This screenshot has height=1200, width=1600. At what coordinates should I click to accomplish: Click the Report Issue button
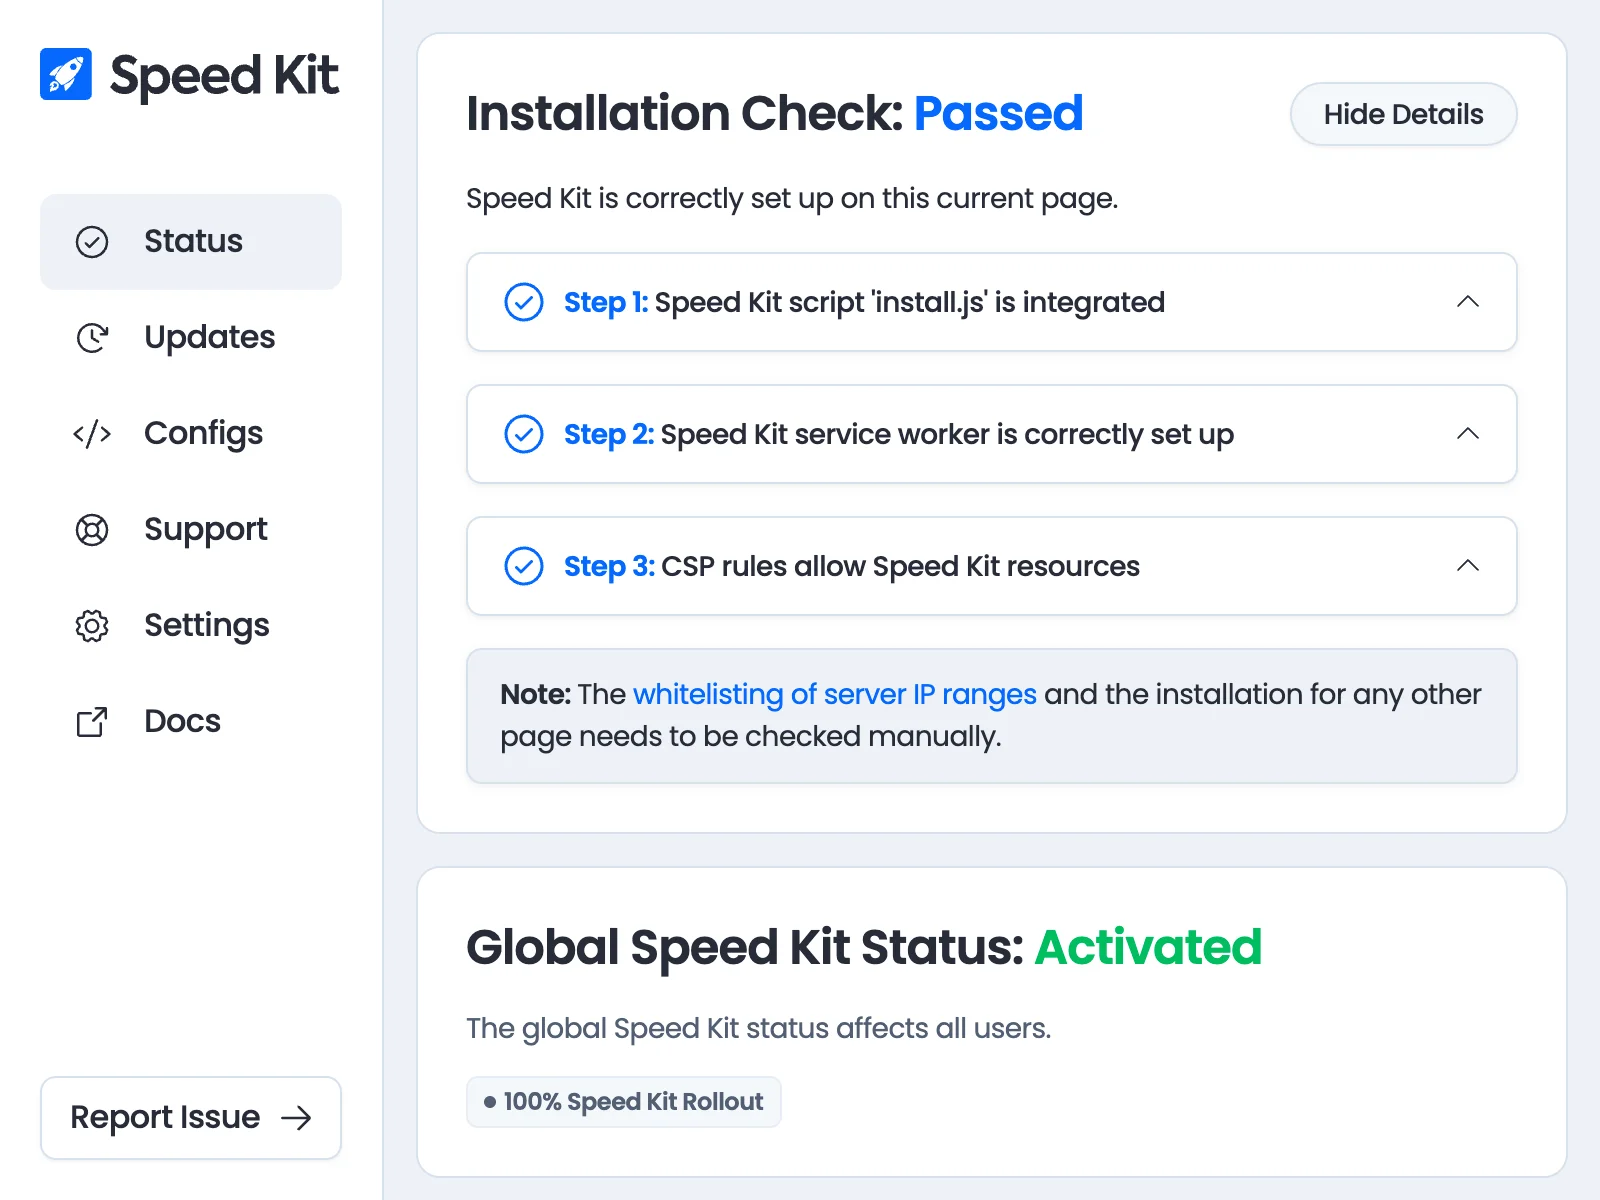191,1118
